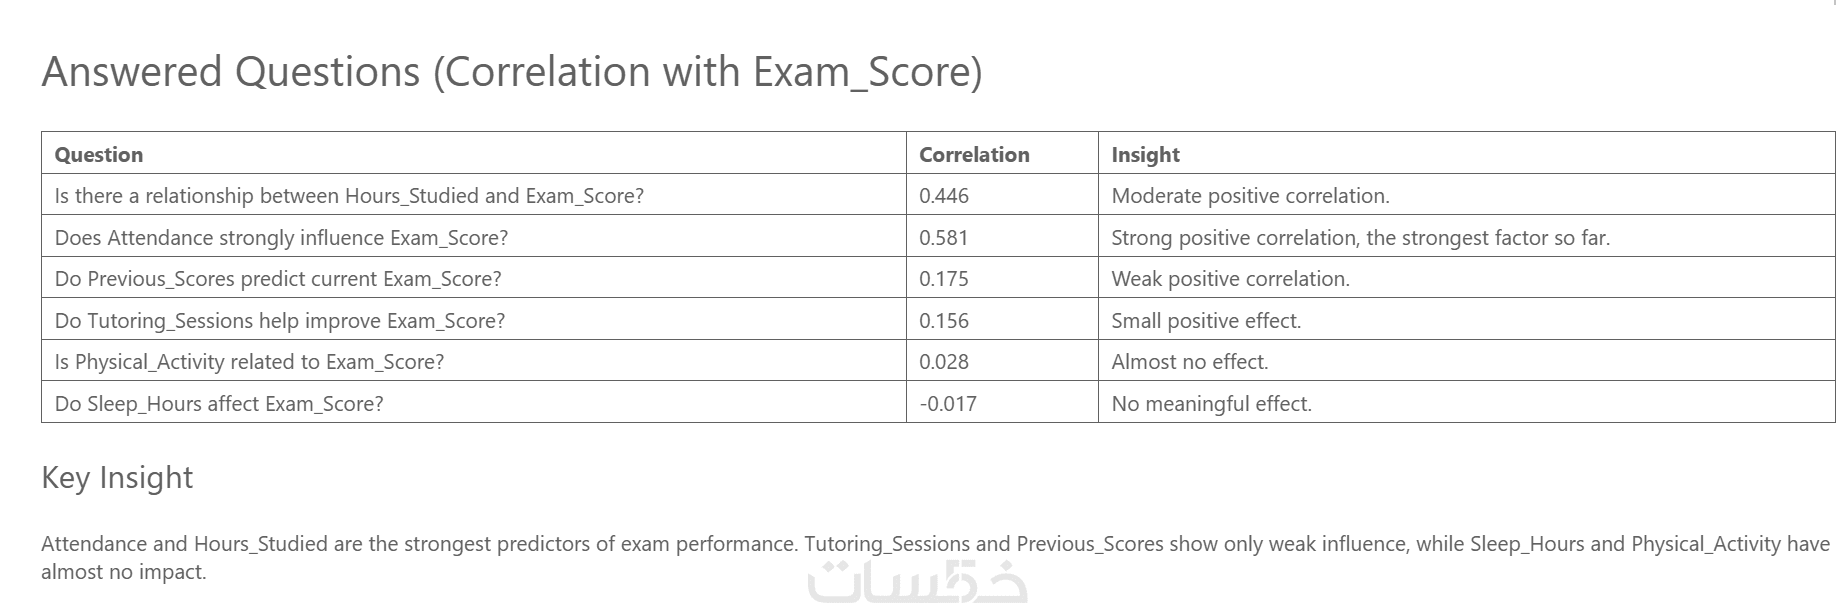The image size is (1836, 616).
Task: Click the 'Small positive effect.' insight cell
Action: pos(1206,321)
